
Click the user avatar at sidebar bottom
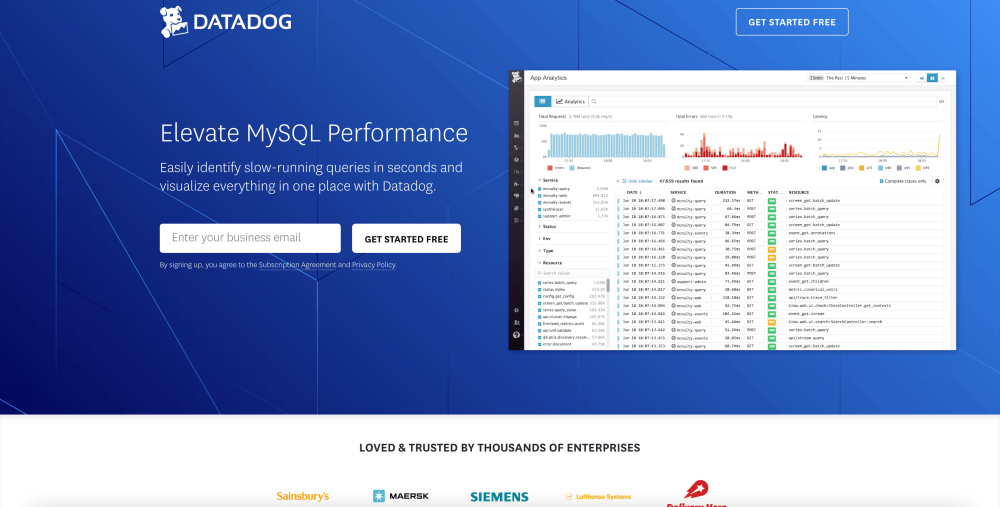pyautogui.click(x=516, y=335)
